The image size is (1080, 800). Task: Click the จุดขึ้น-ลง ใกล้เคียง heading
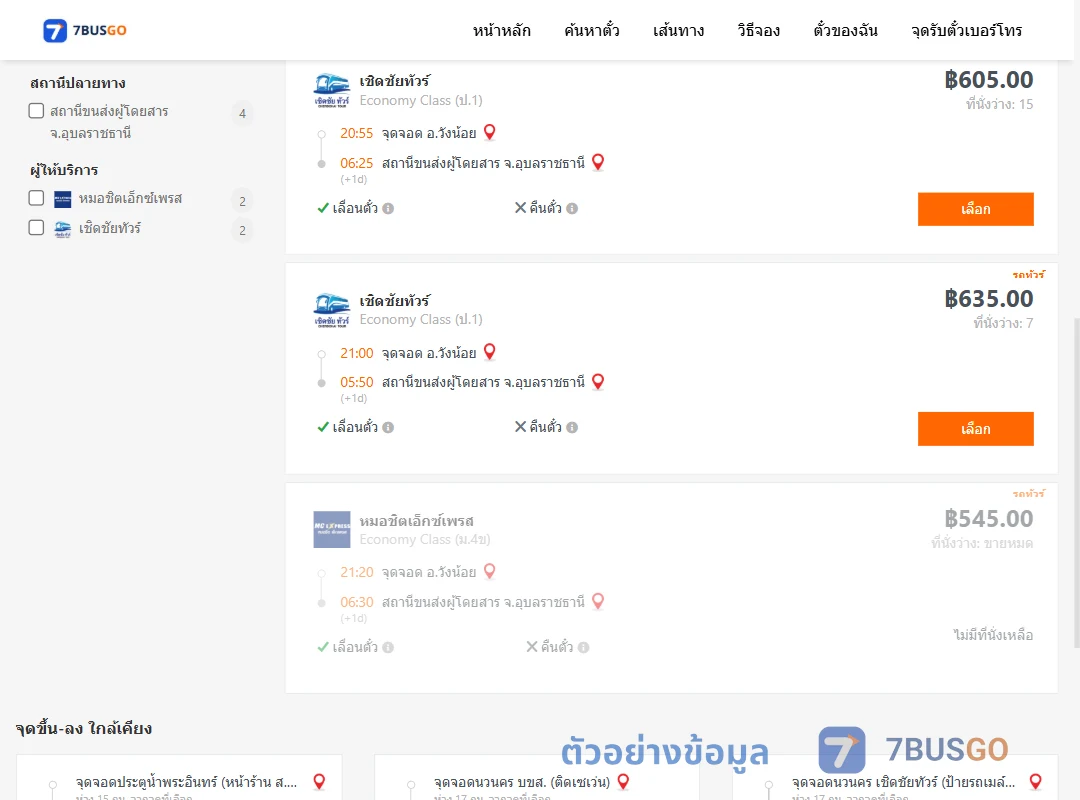pos(83,728)
